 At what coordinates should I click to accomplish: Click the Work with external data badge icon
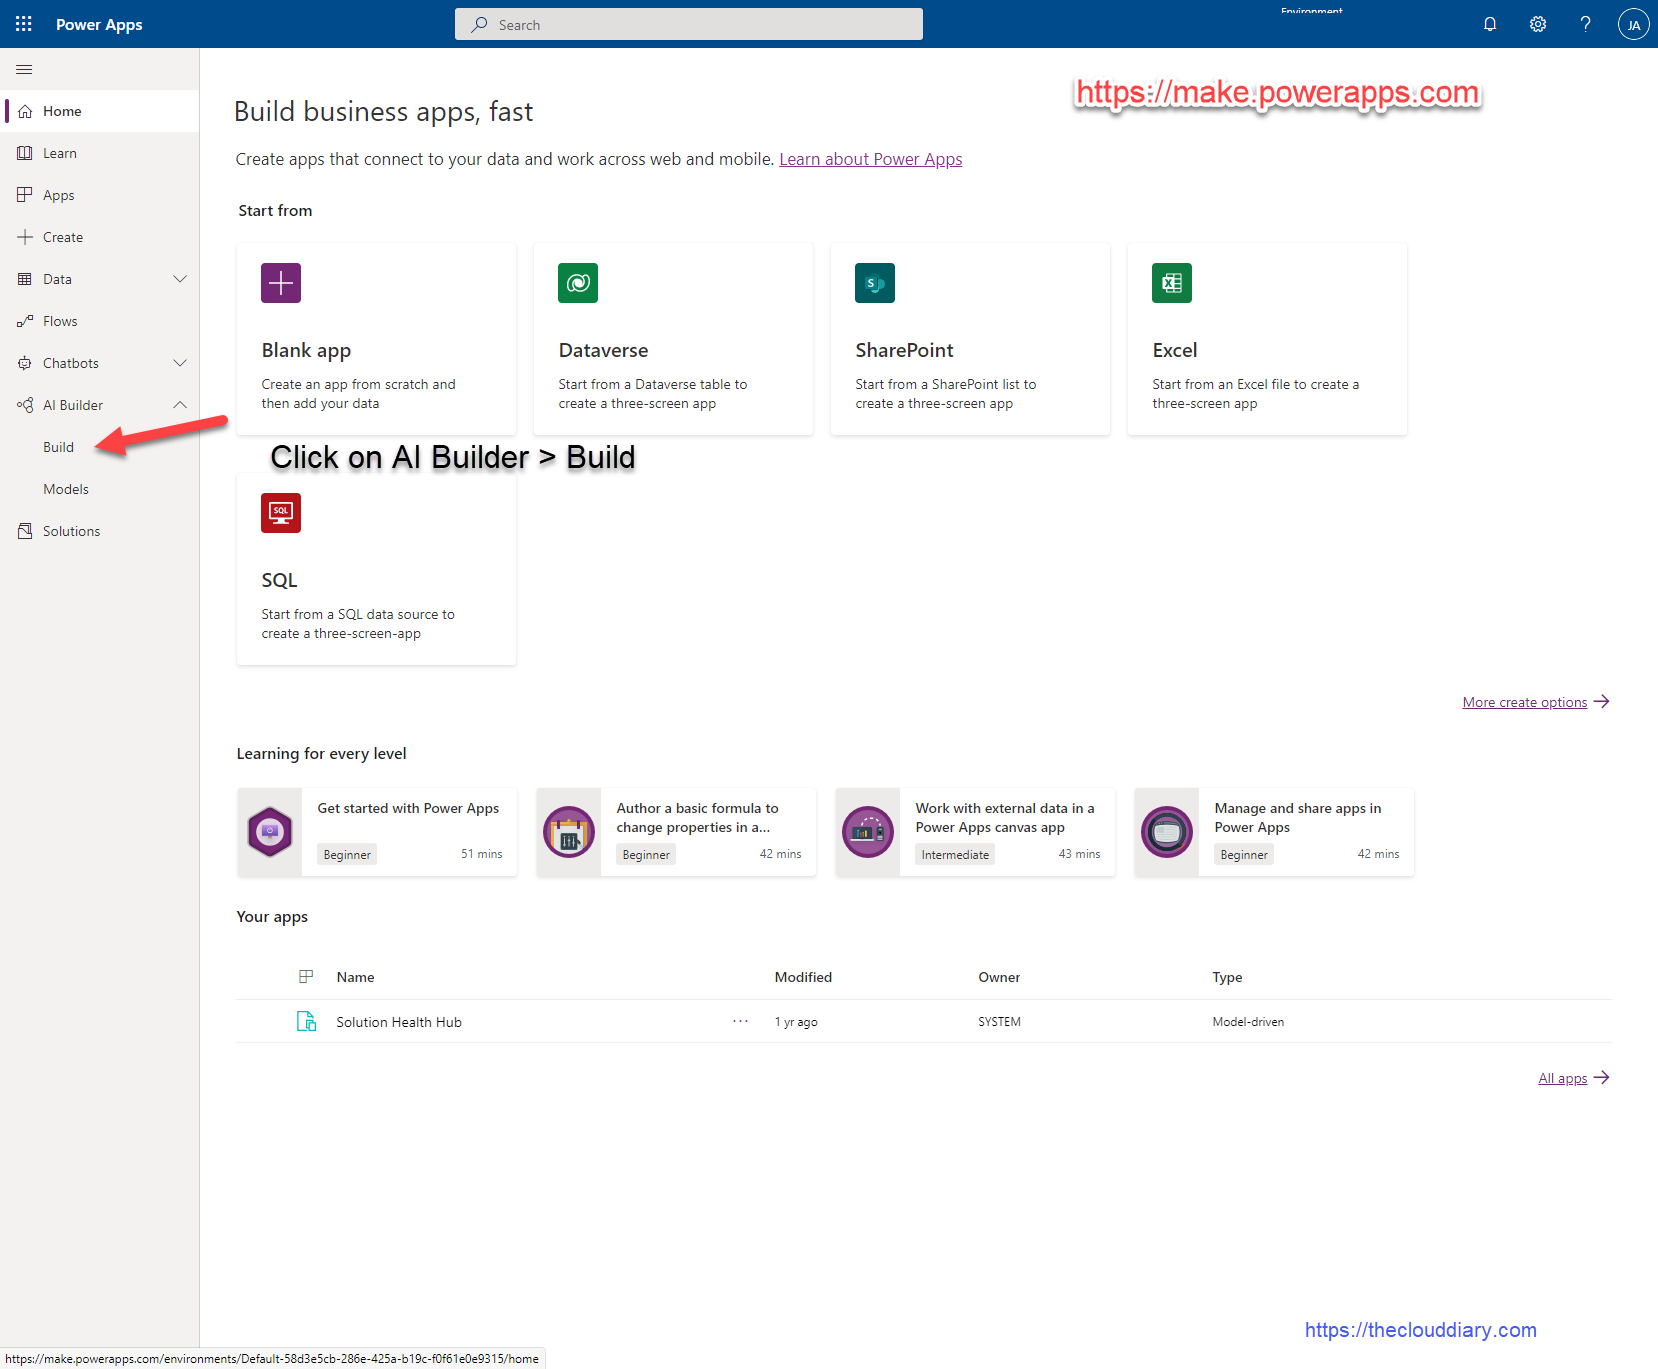868,832
